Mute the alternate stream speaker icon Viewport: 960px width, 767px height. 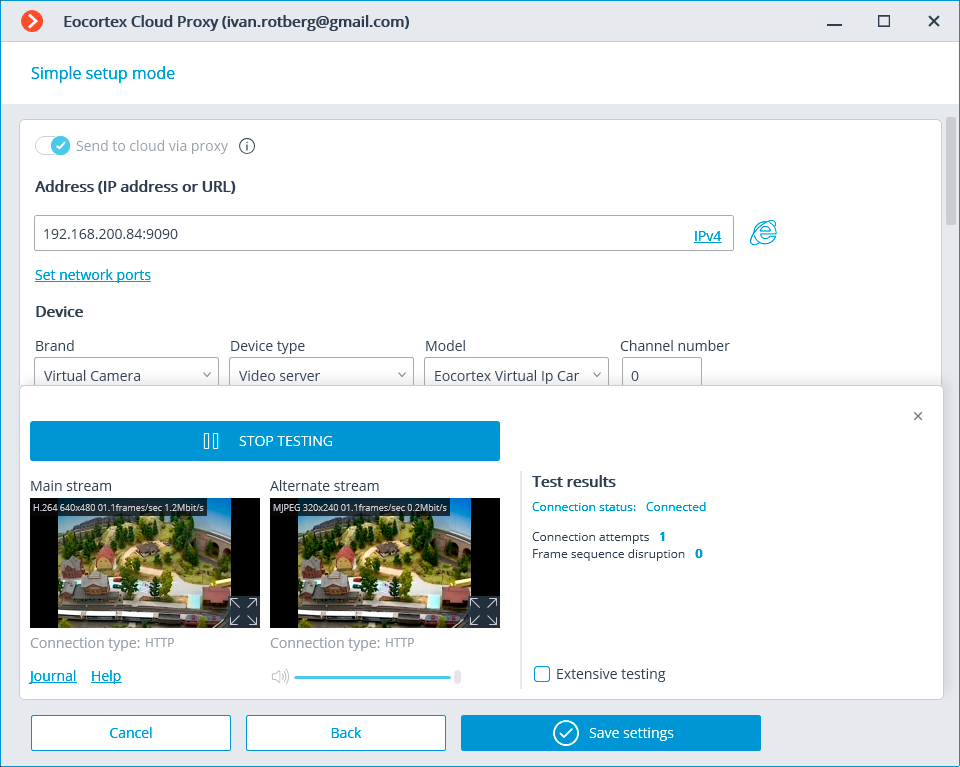click(279, 676)
